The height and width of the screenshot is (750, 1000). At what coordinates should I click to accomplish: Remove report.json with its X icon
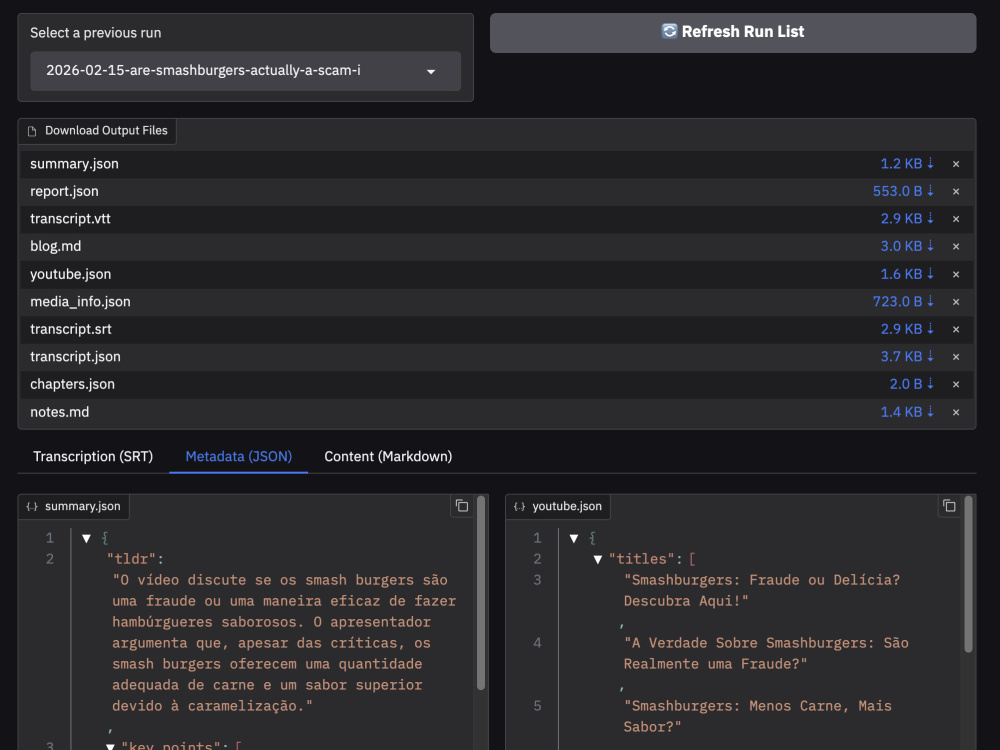956,192
